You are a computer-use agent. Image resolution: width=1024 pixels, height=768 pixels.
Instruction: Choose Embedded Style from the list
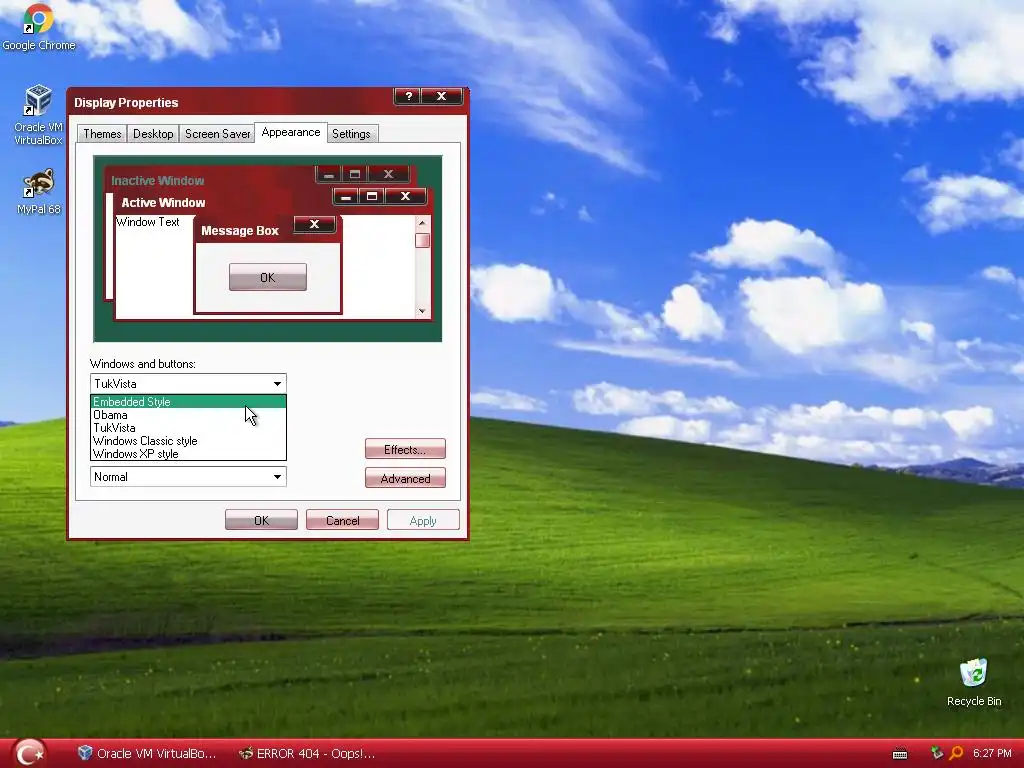188,402
